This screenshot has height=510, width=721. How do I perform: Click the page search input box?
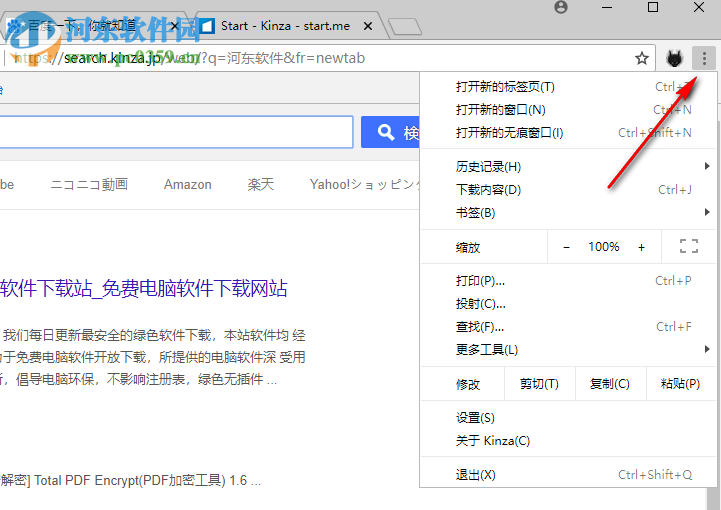pos(176,132)
